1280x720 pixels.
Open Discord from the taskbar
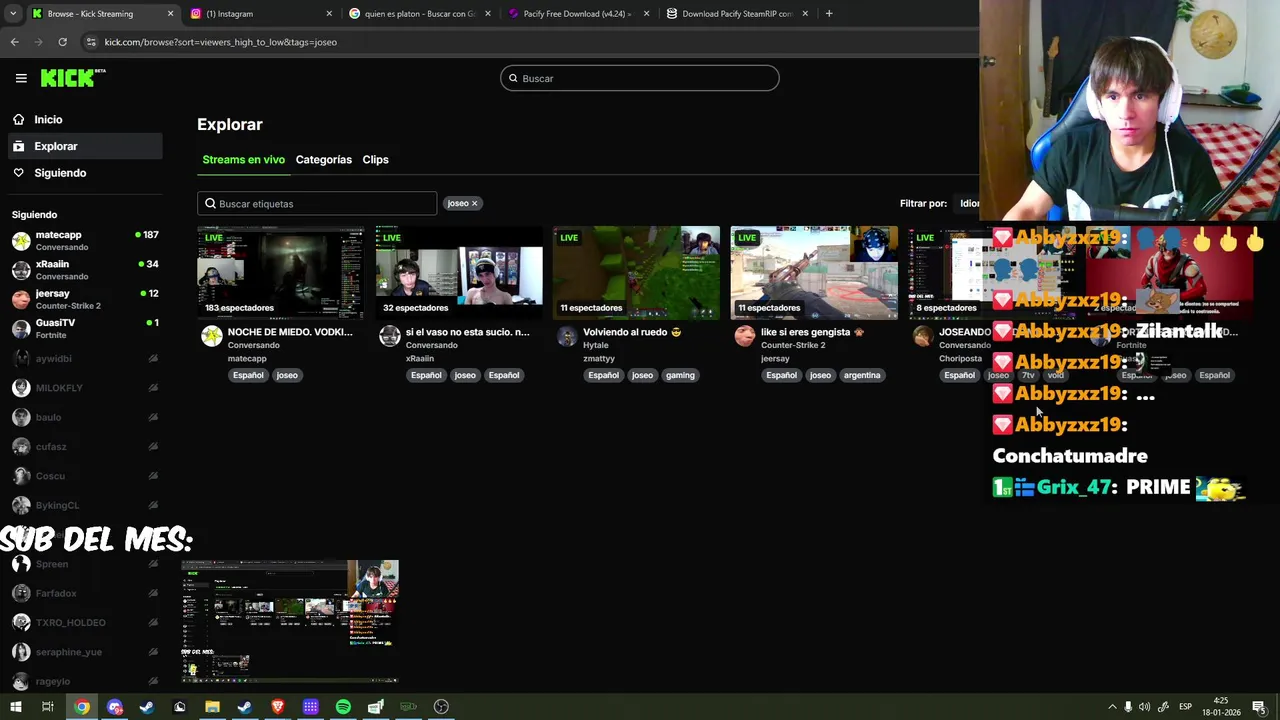pos(114,707)
